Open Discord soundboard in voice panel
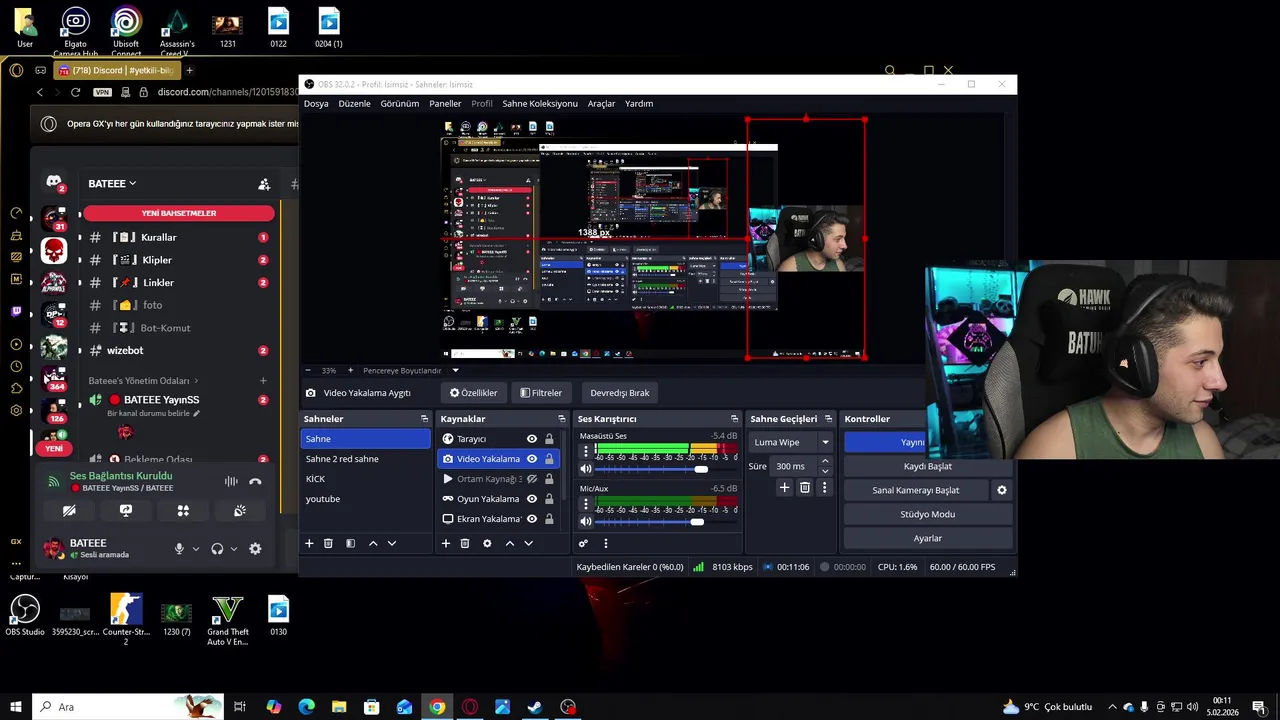This screenshot has width=1280, height=720. tap(240, 510)
